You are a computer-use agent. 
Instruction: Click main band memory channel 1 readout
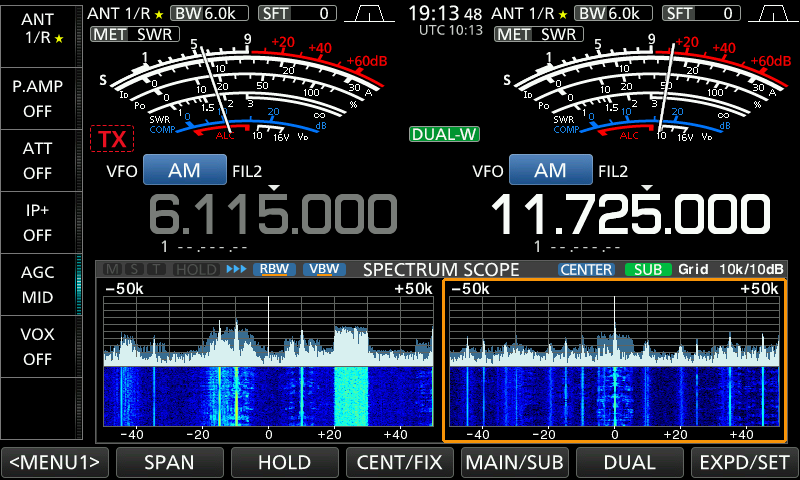(204, 247)
